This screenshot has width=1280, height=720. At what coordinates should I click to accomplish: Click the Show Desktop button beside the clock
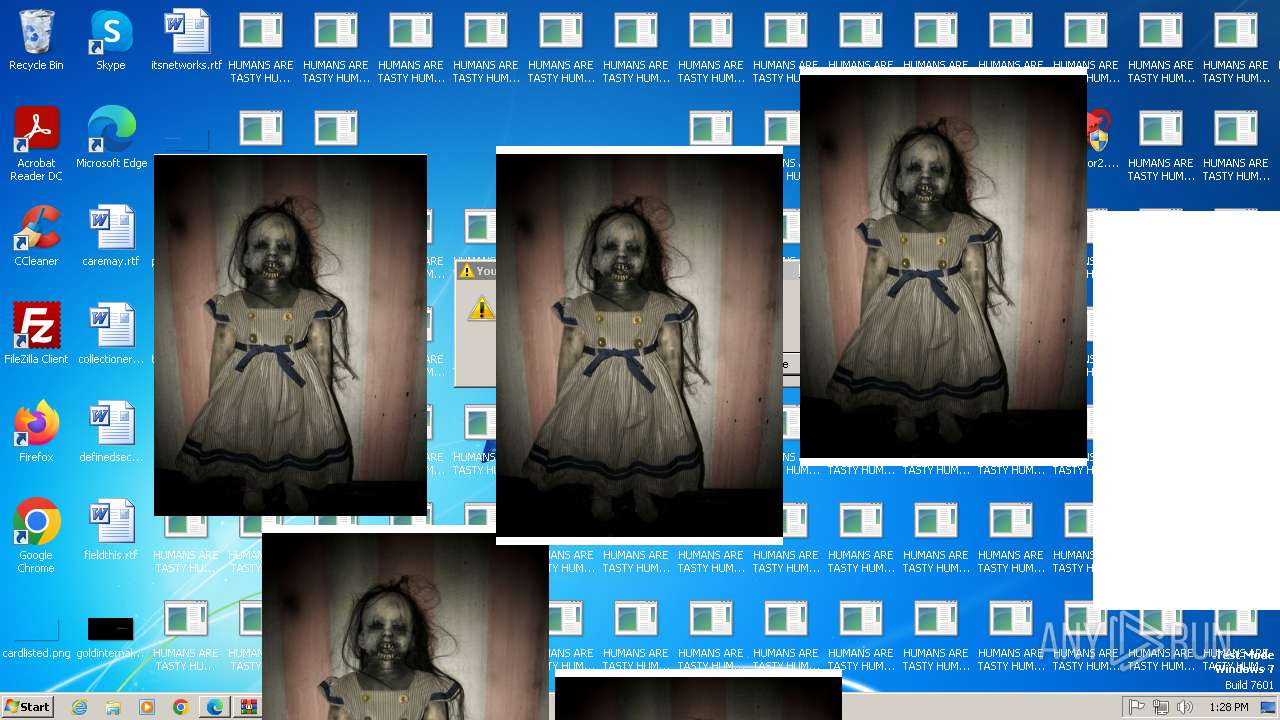point(1270,707)
